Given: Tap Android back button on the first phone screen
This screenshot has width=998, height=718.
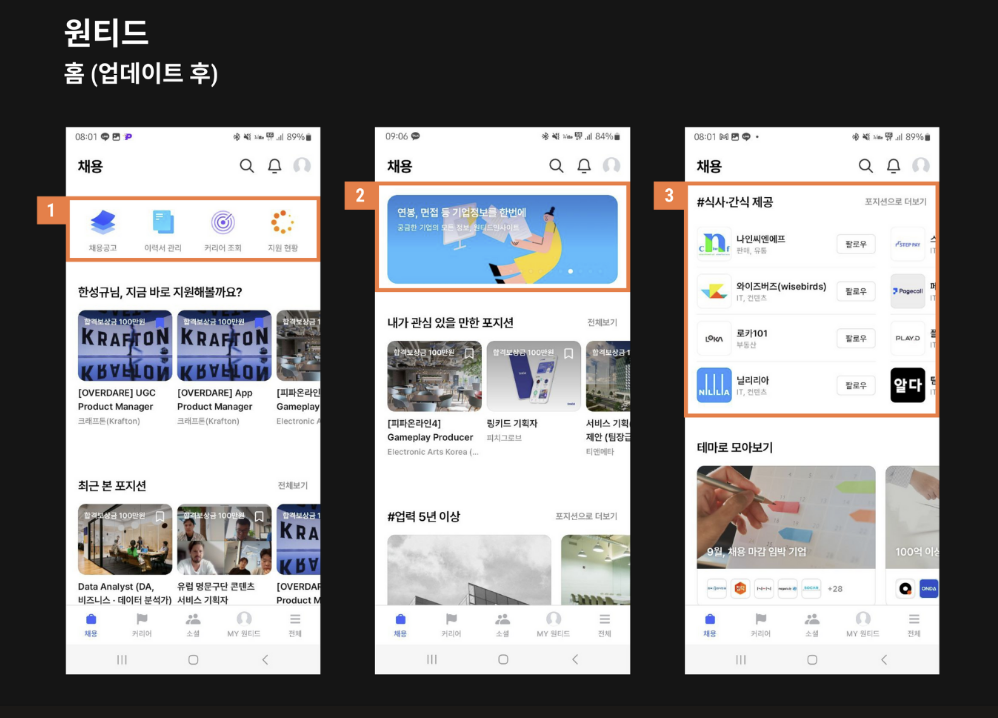Looking at the screenshot, I should pyautogui.click(x=265, y=659).
